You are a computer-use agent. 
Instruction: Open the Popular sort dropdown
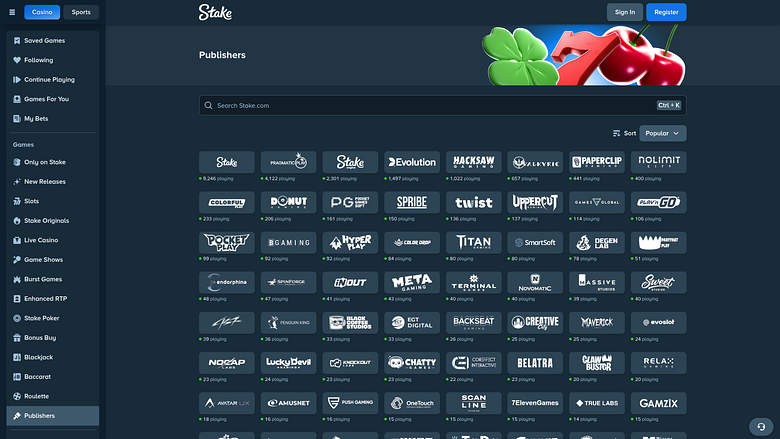click(663, 133)
